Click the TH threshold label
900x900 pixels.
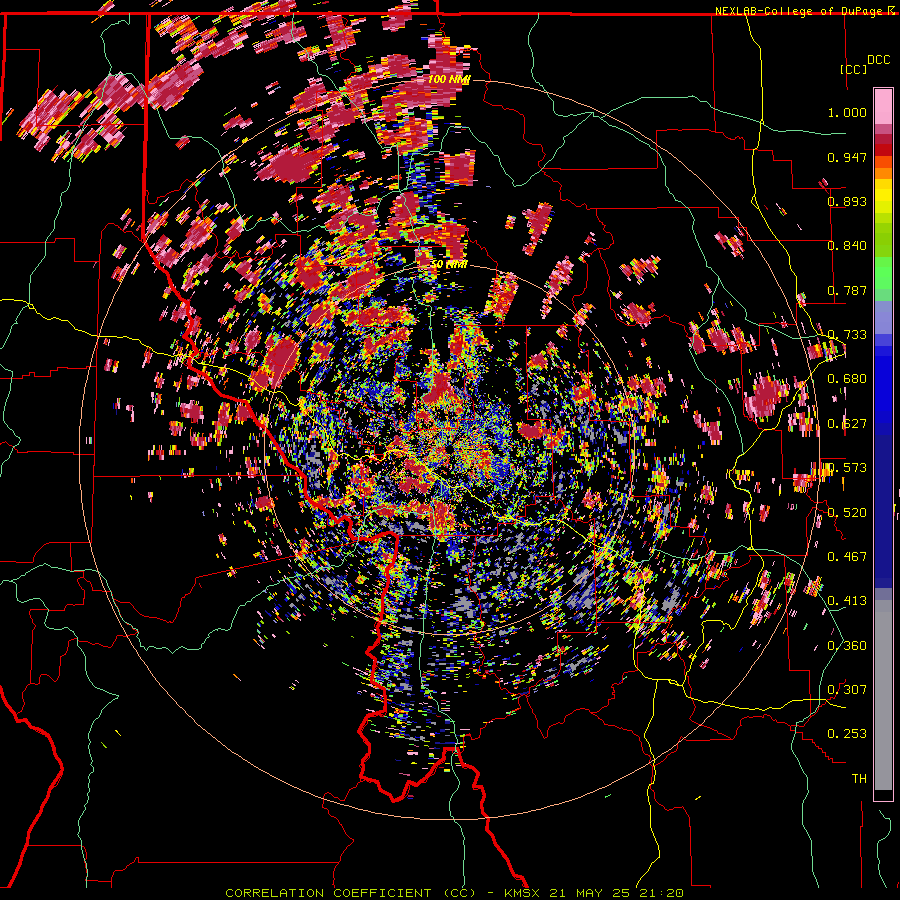pyautogui.click(x=859, y=779)
